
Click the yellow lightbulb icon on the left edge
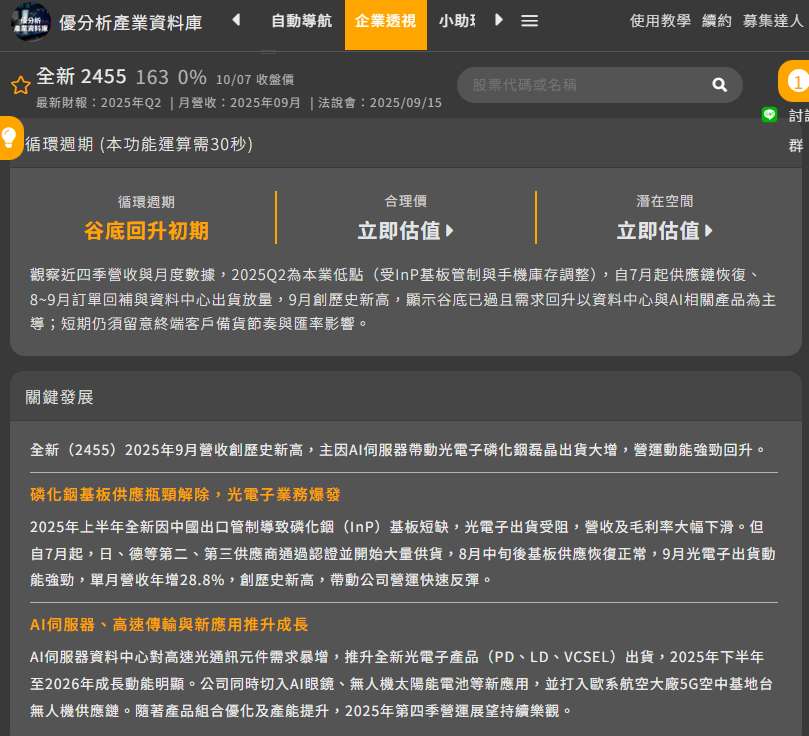pyautogui.click(x=10, y=136)
